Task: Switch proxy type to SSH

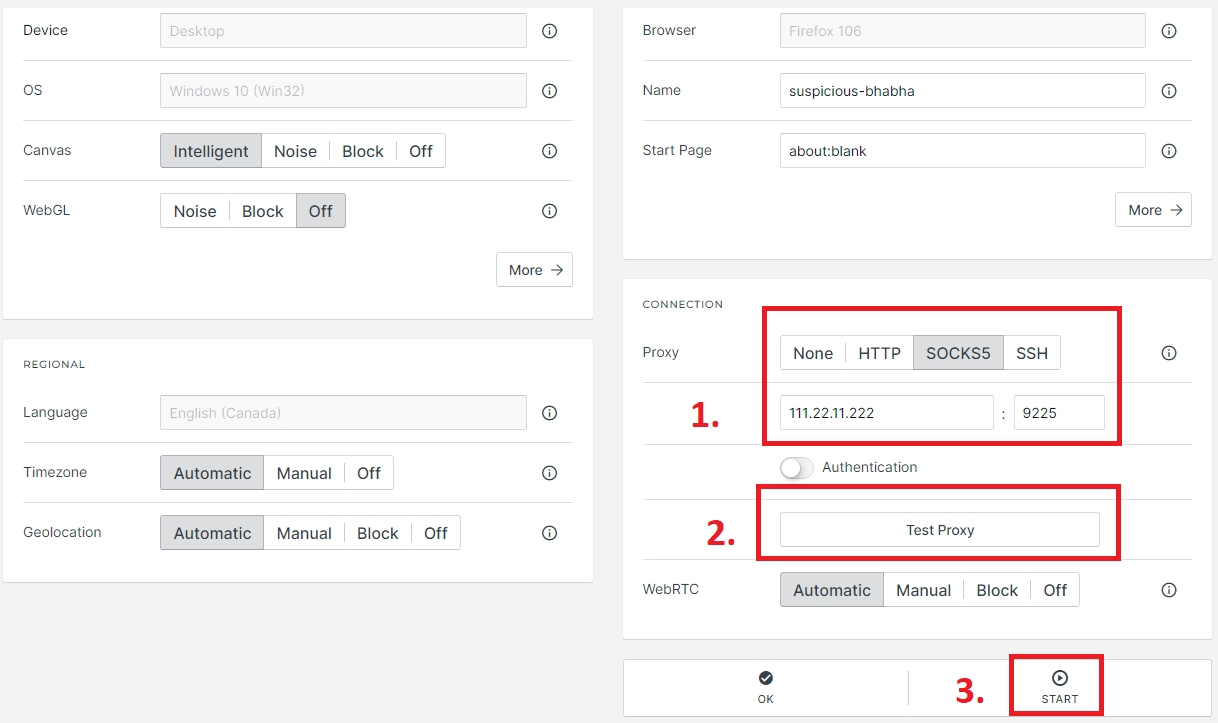Action: (x=1032, y=353)
